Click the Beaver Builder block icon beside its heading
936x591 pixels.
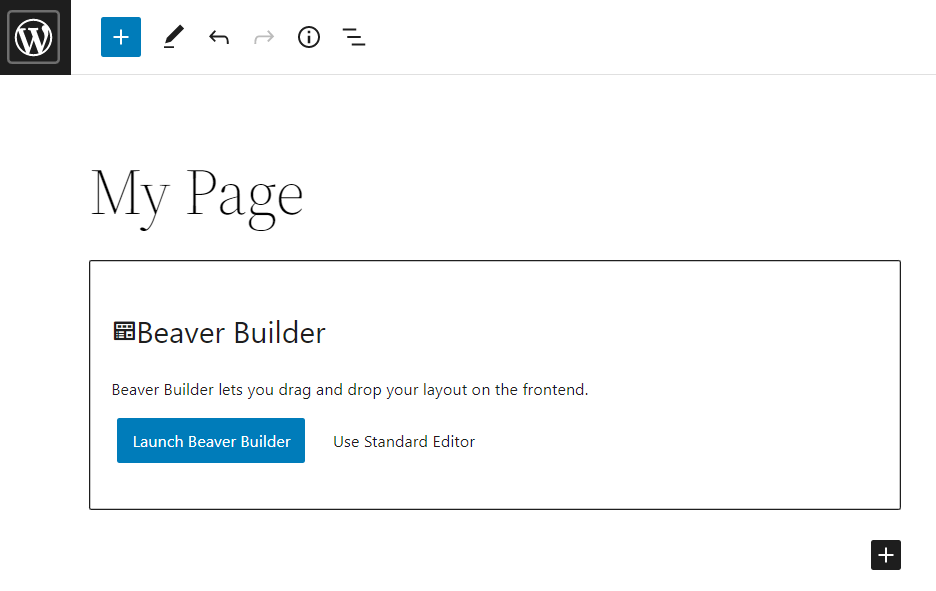pos(123,330)
